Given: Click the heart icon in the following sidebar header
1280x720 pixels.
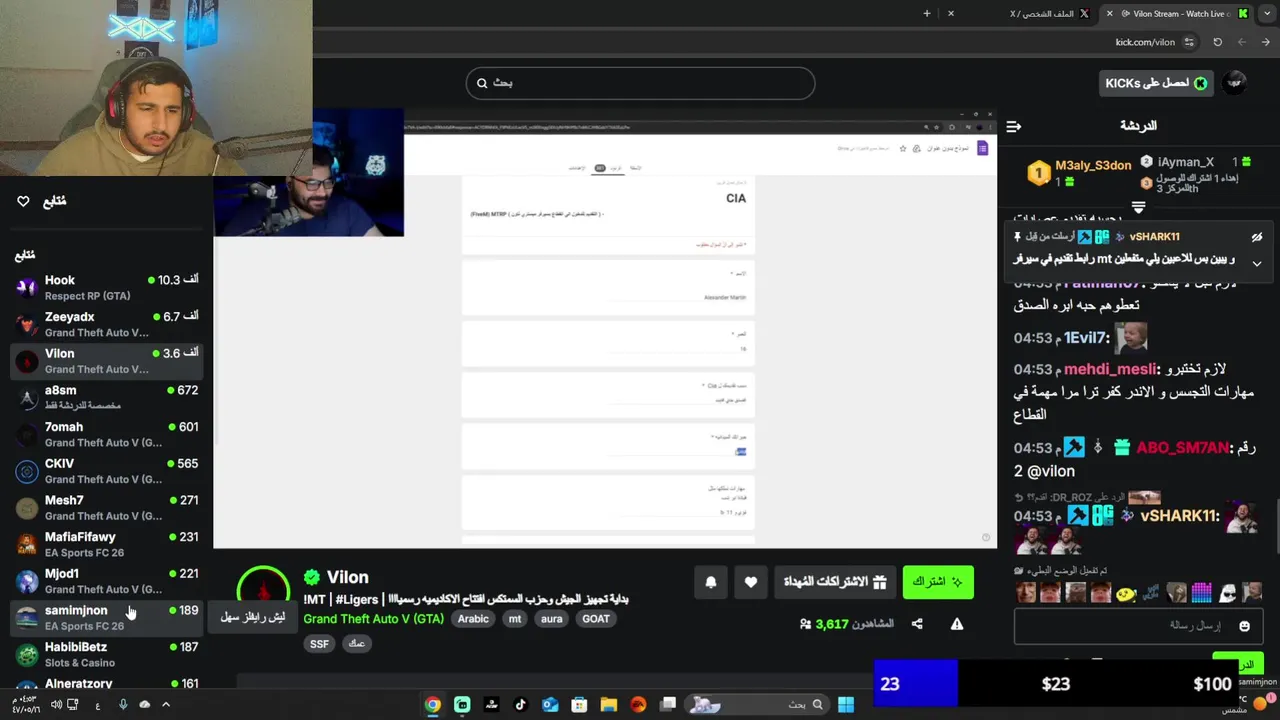Looking at the screenshot, I should coord(23,201).
